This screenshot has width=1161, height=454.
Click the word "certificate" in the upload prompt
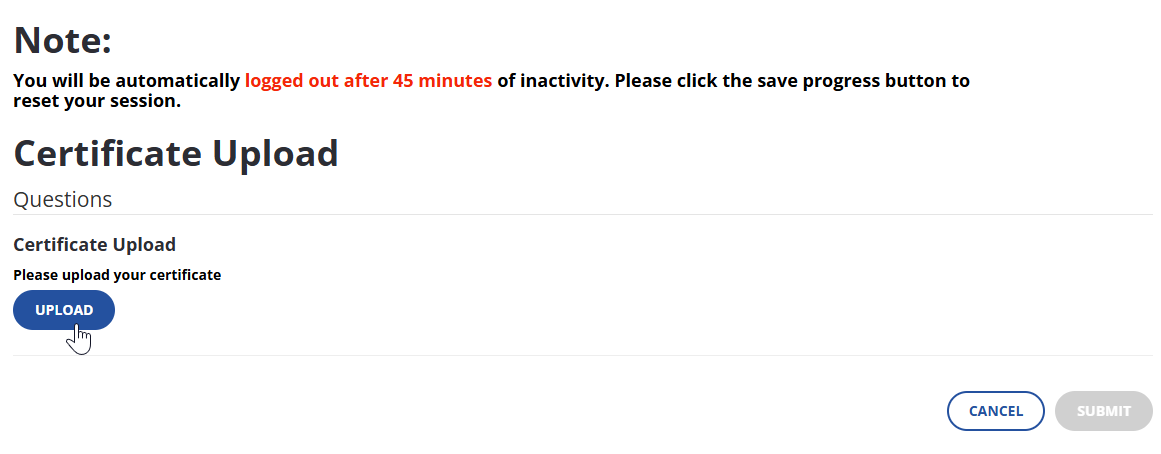pyautogui.click(x=185, y=274)
